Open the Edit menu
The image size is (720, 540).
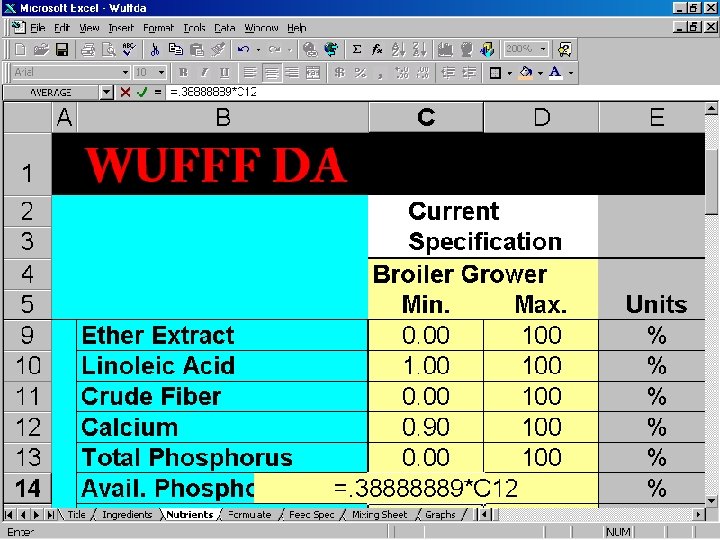click(x=62, y=28)
